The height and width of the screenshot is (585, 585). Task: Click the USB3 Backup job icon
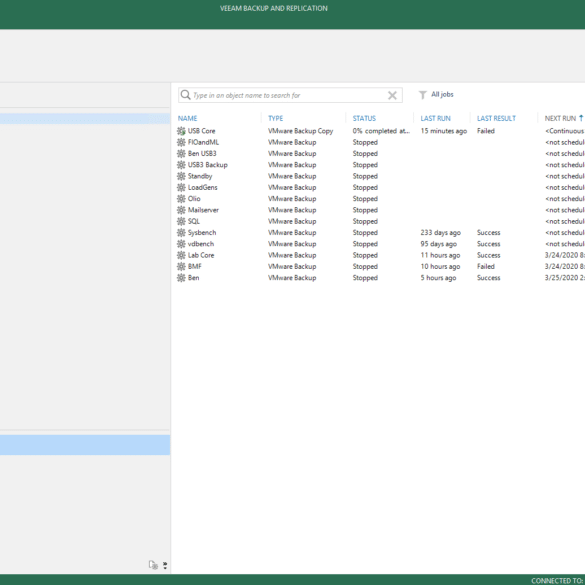181,165
